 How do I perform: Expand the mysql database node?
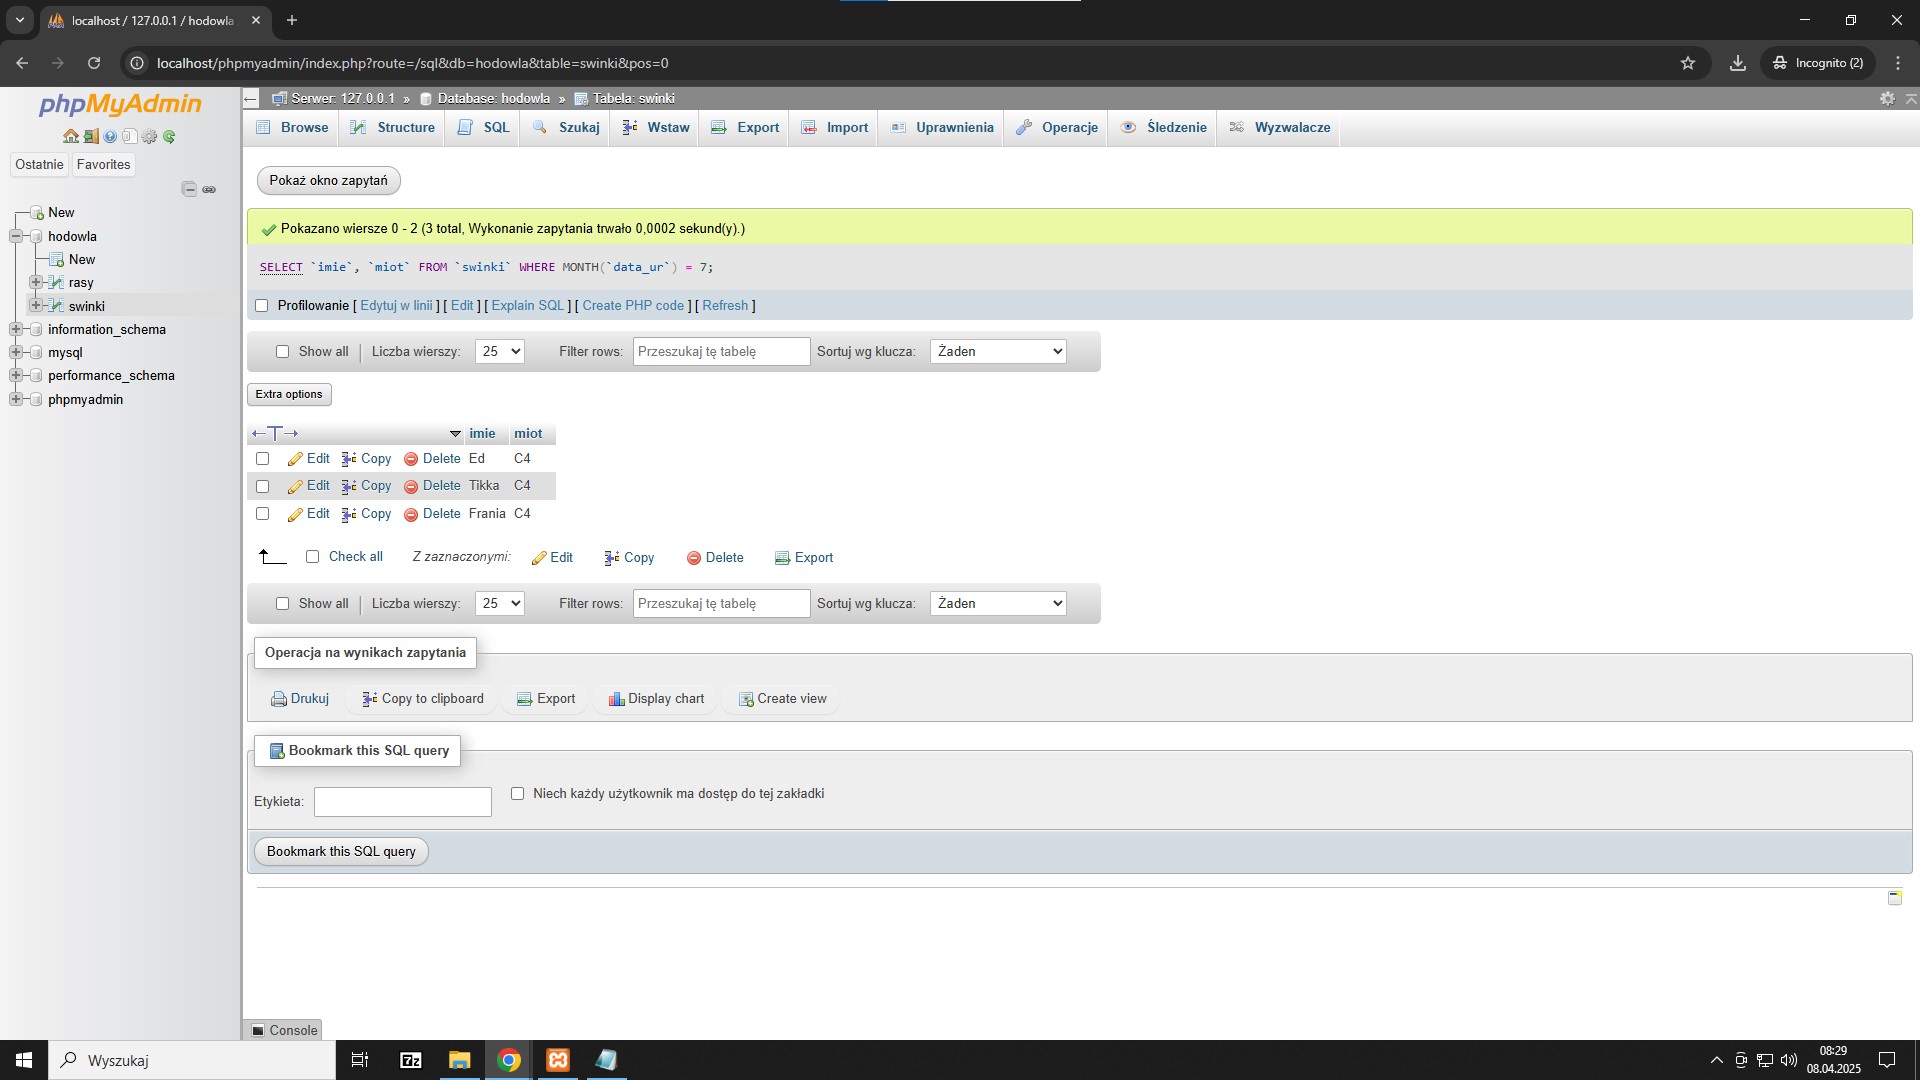pyautogui.click(x=15, y=353)
